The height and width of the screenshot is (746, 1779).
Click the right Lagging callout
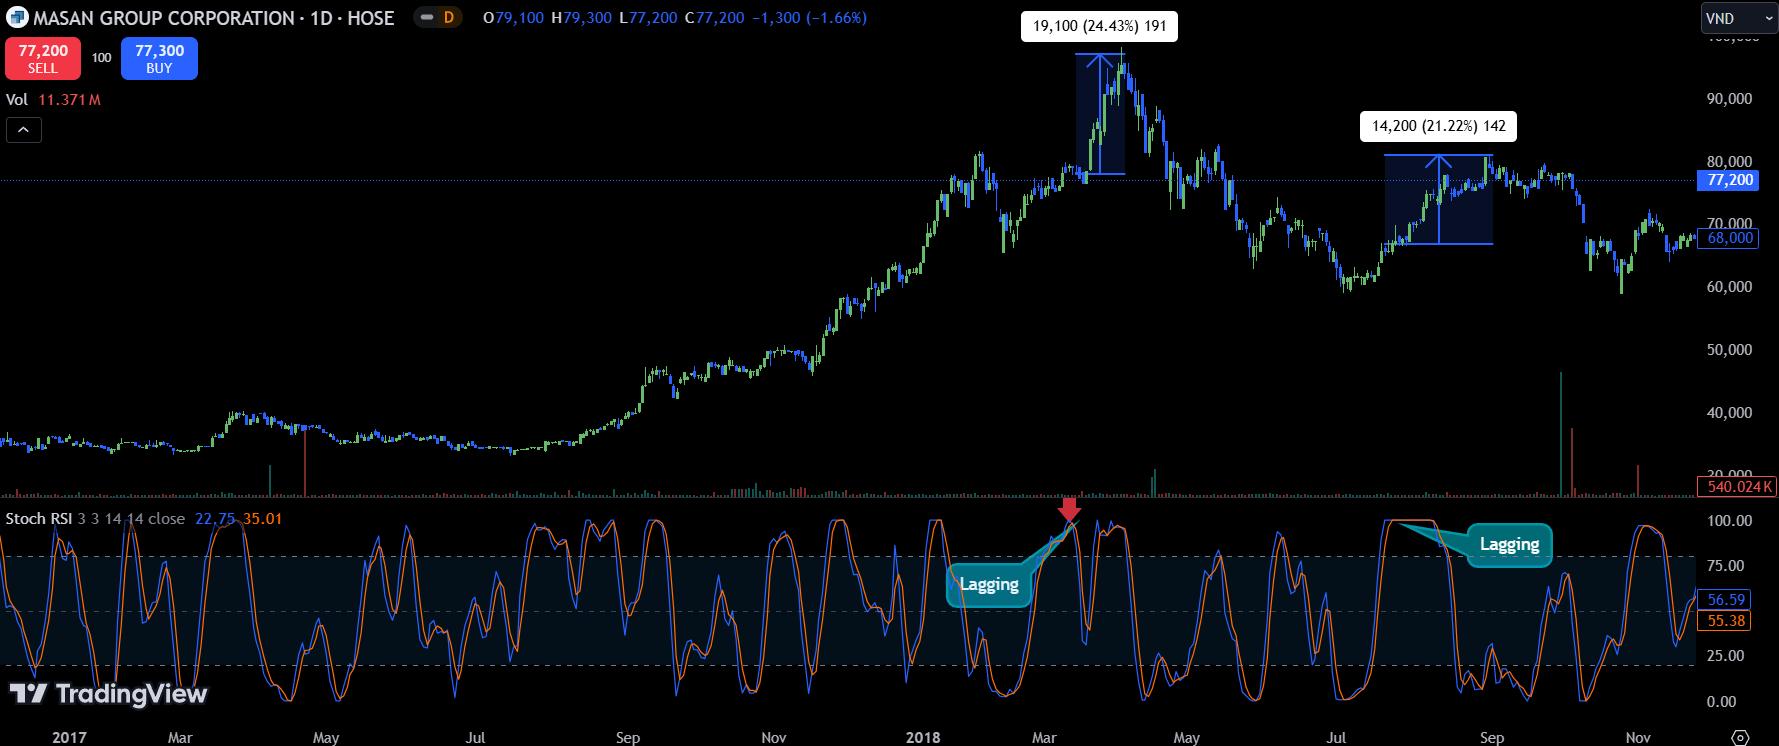[1509, 545]
